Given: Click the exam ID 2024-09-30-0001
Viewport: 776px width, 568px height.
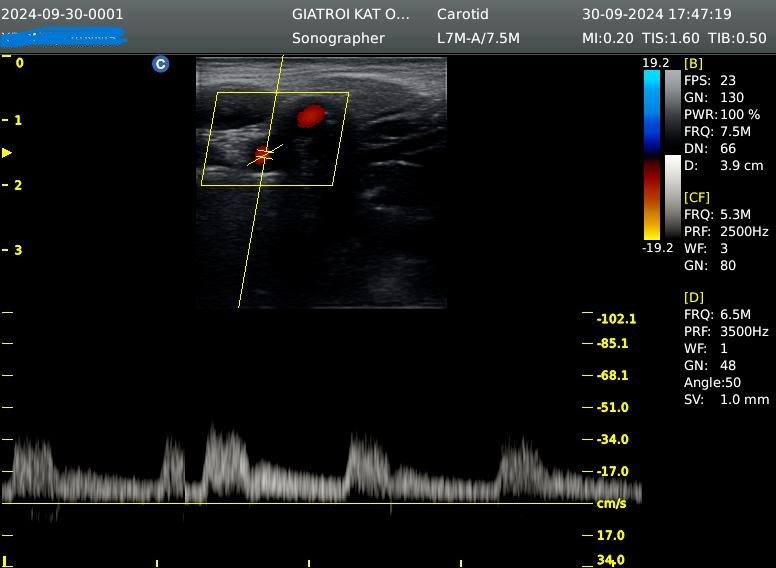Looking at the screenshot, I should pos(62,15).
